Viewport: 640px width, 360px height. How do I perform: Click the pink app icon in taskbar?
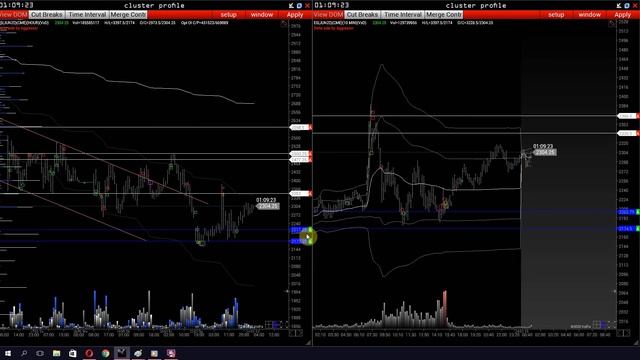171,353
